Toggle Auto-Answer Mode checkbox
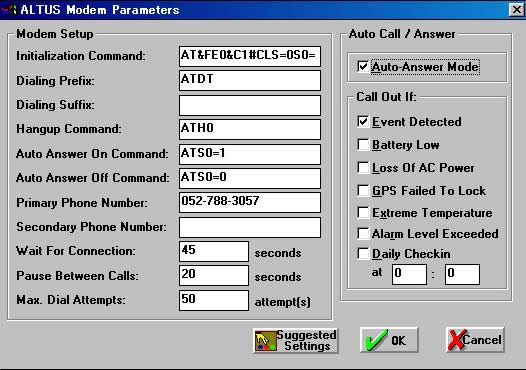This screenshot has width=526, height=370. [363, 66]
